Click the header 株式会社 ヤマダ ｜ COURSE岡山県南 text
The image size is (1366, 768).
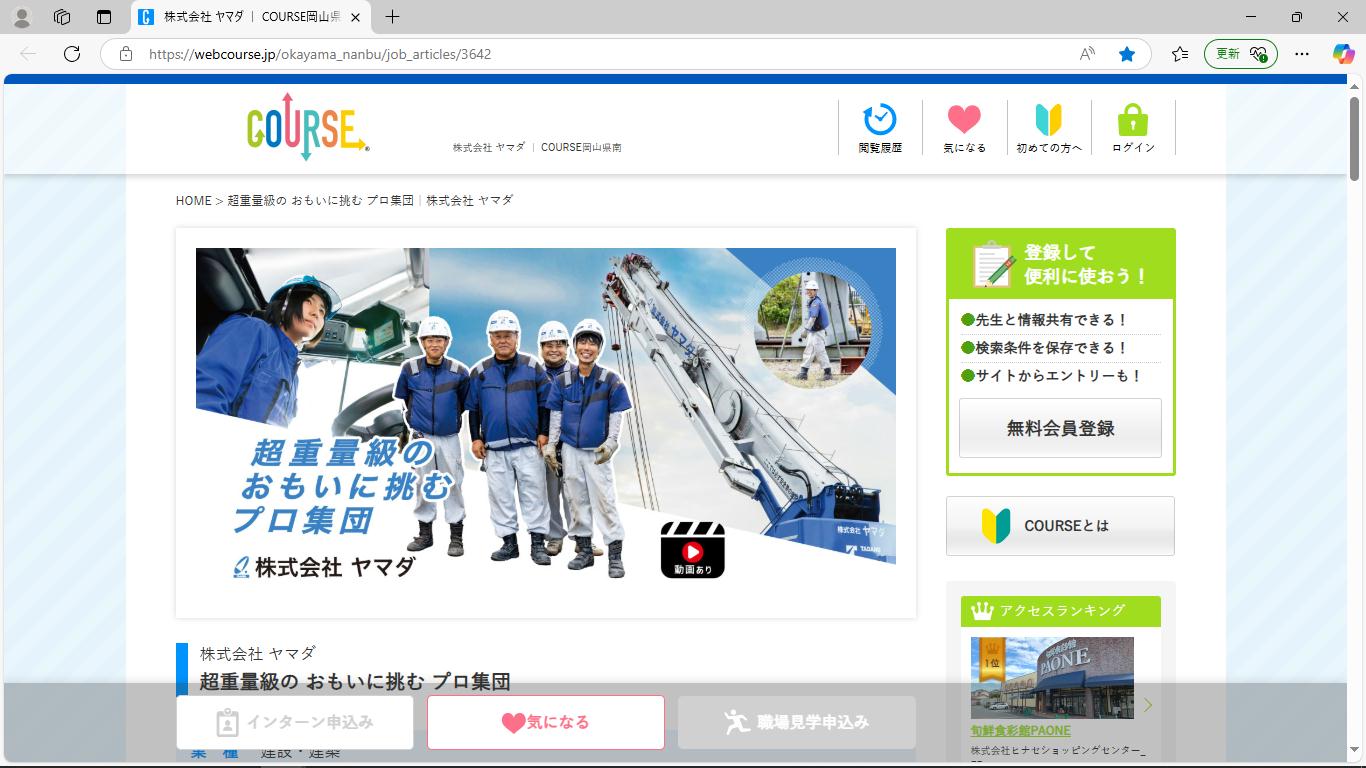tap(537, 147)
